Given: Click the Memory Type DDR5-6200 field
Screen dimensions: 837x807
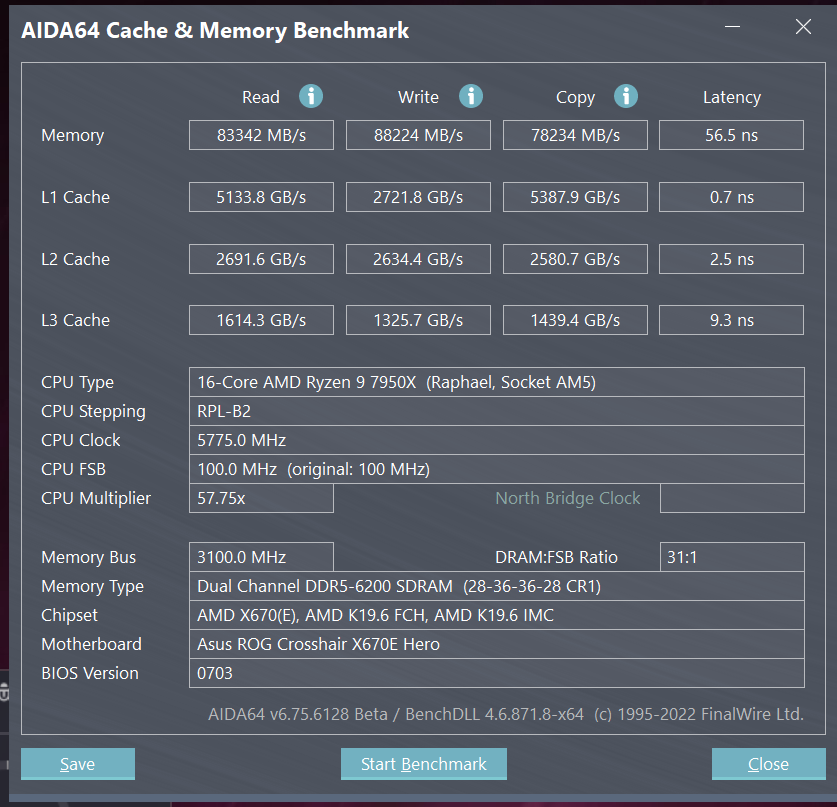Looking at the screenshot, I should coord(497,586).
